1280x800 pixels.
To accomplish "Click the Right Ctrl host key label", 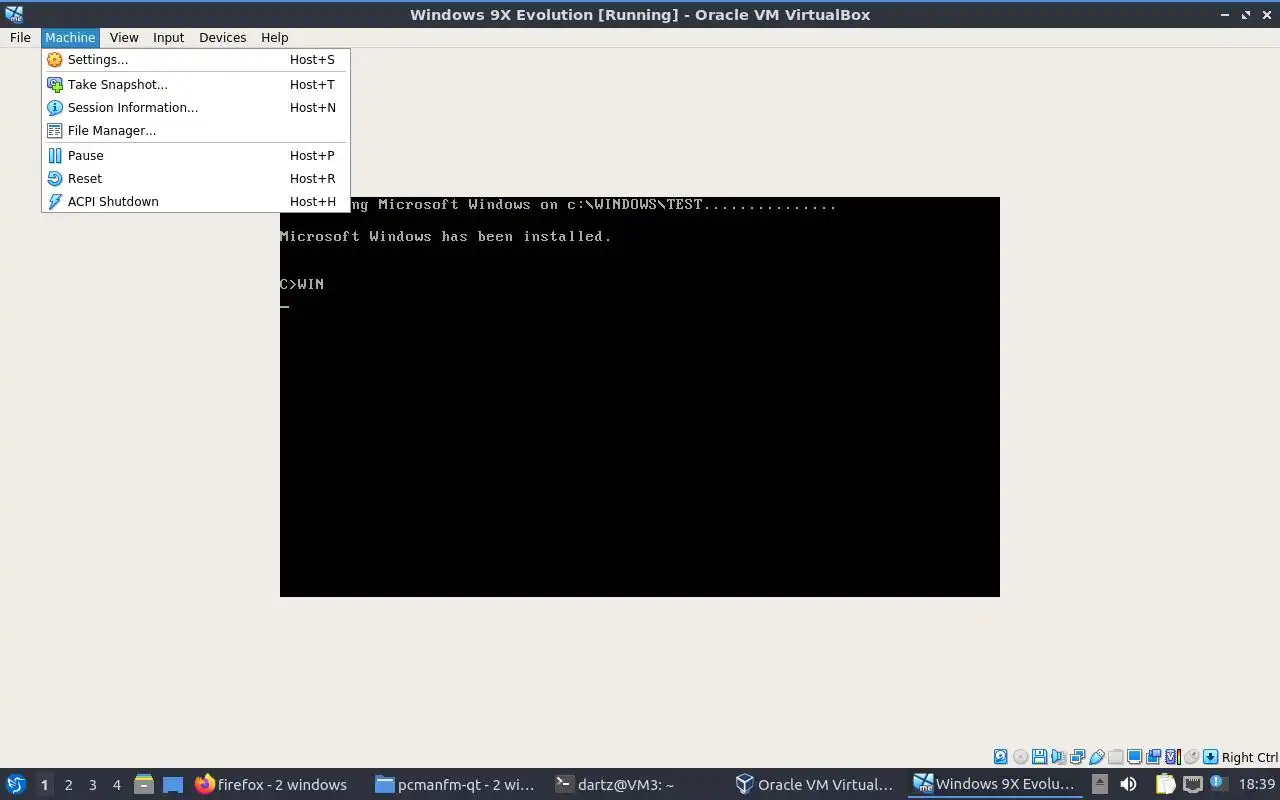I will [1250, 757].
